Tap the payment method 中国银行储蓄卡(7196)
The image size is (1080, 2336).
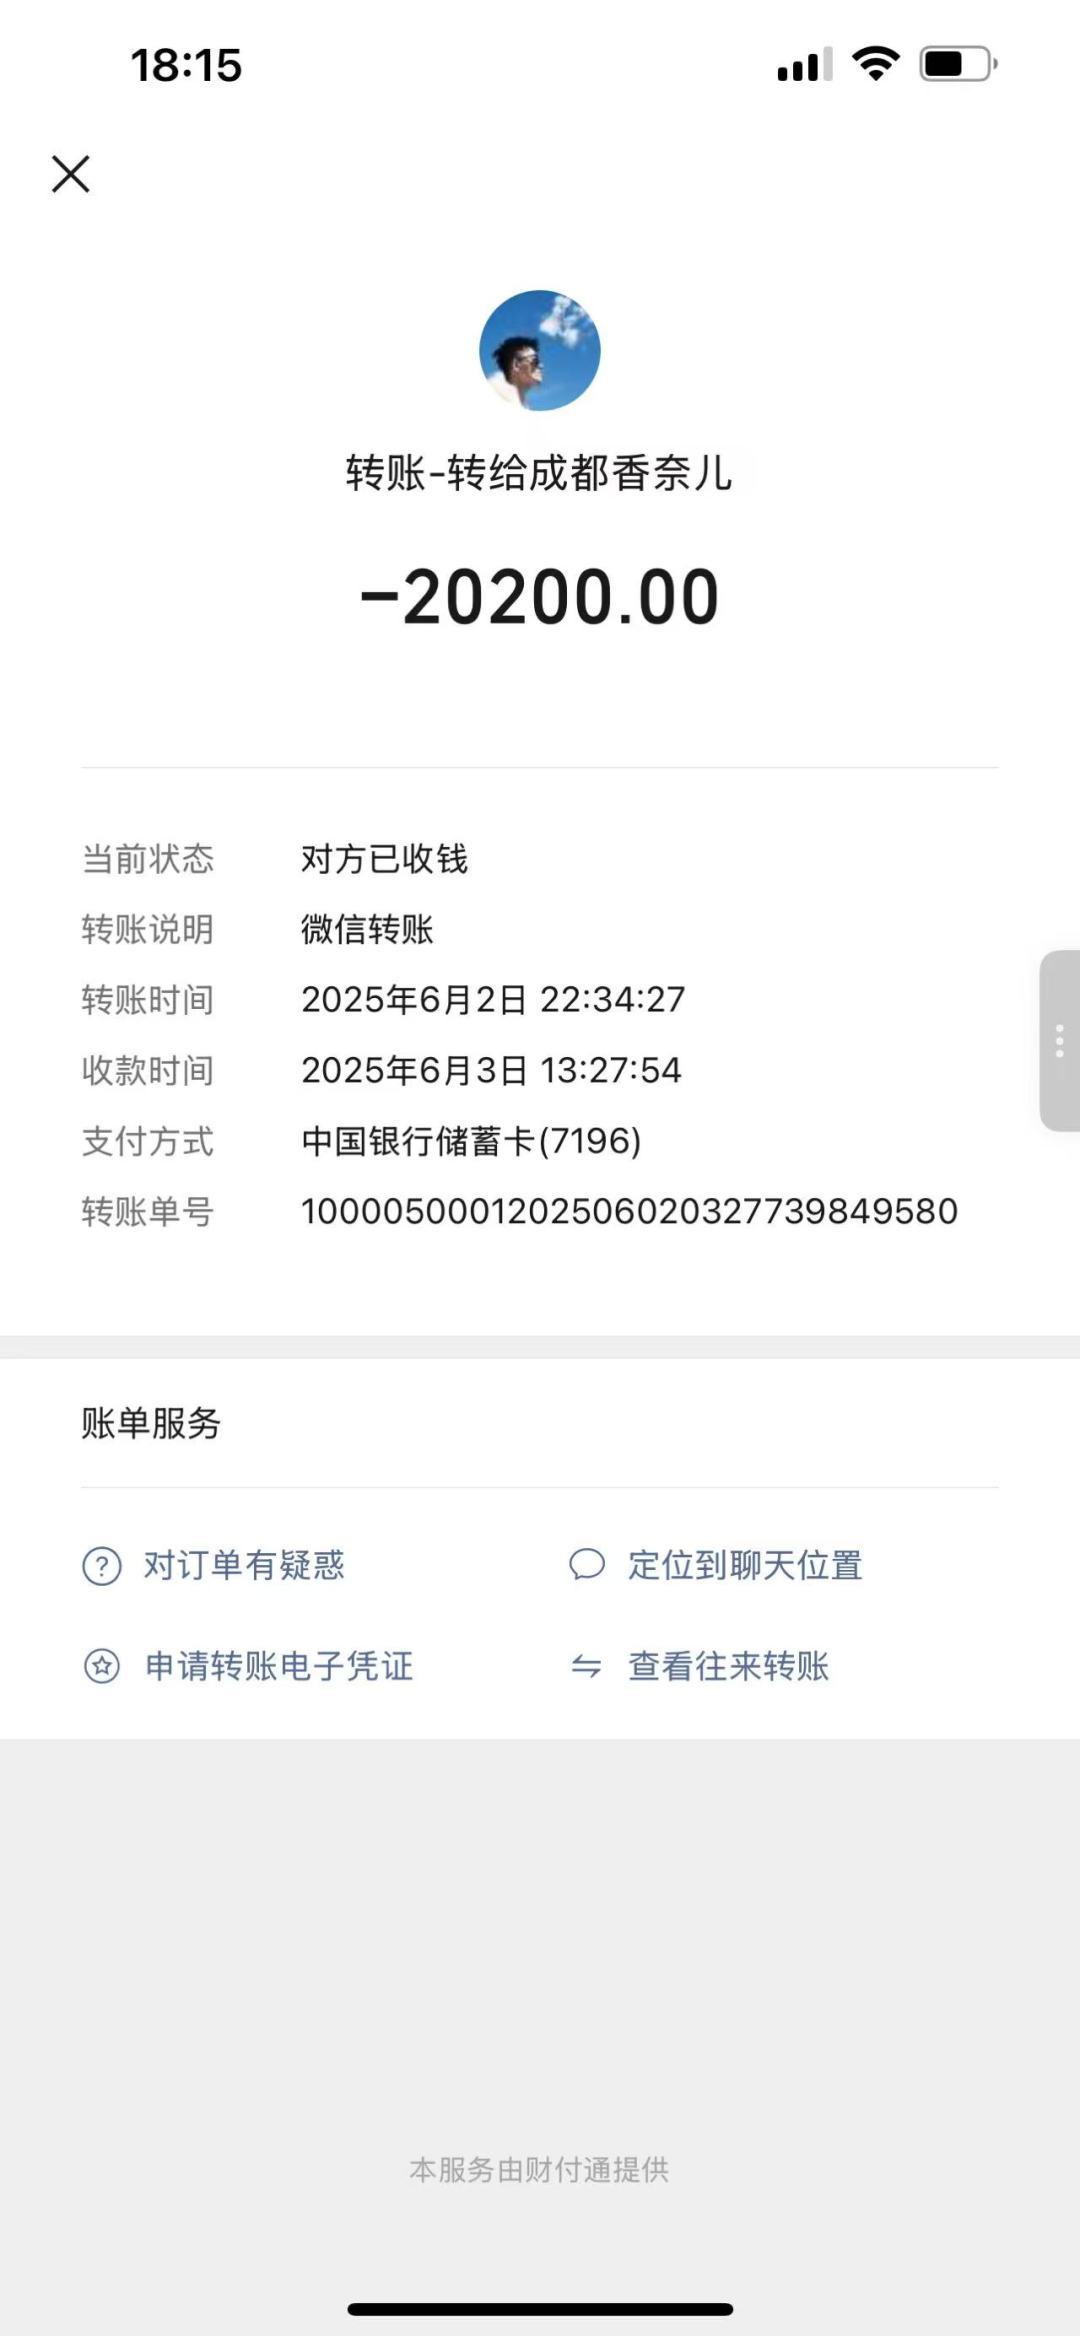[471, 1141]
